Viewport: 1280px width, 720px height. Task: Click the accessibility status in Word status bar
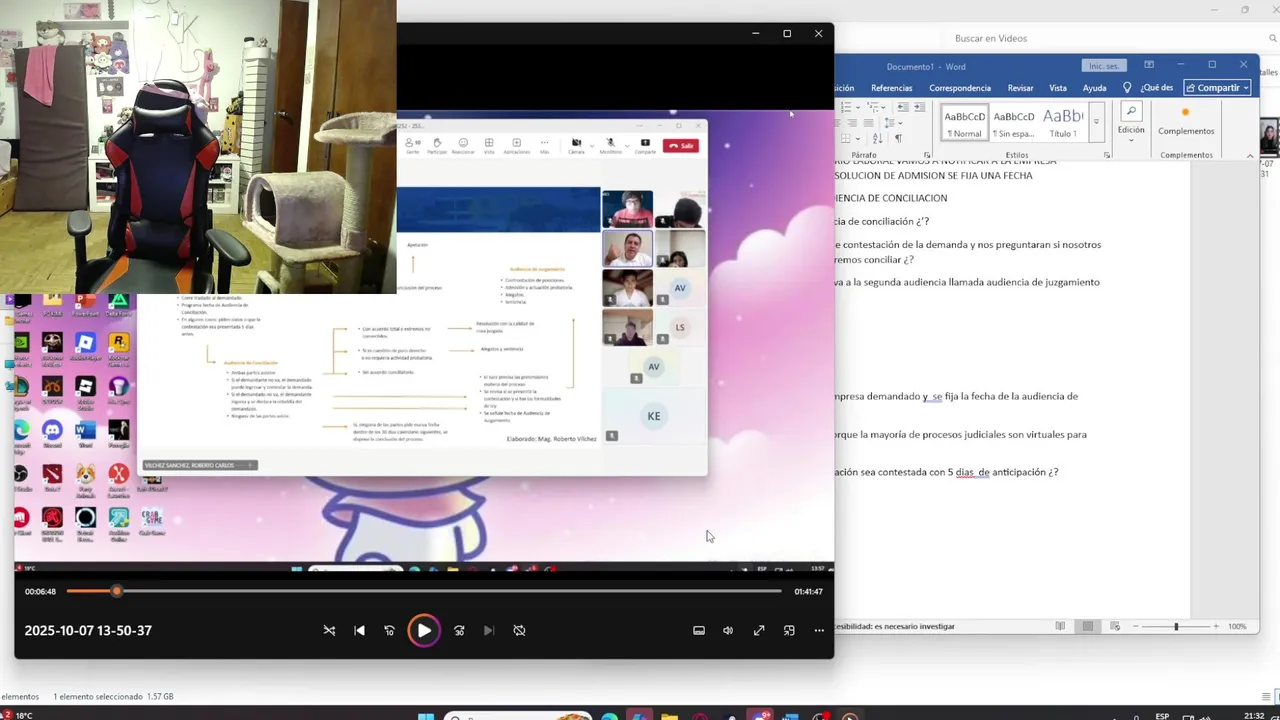tap(895, 626)
